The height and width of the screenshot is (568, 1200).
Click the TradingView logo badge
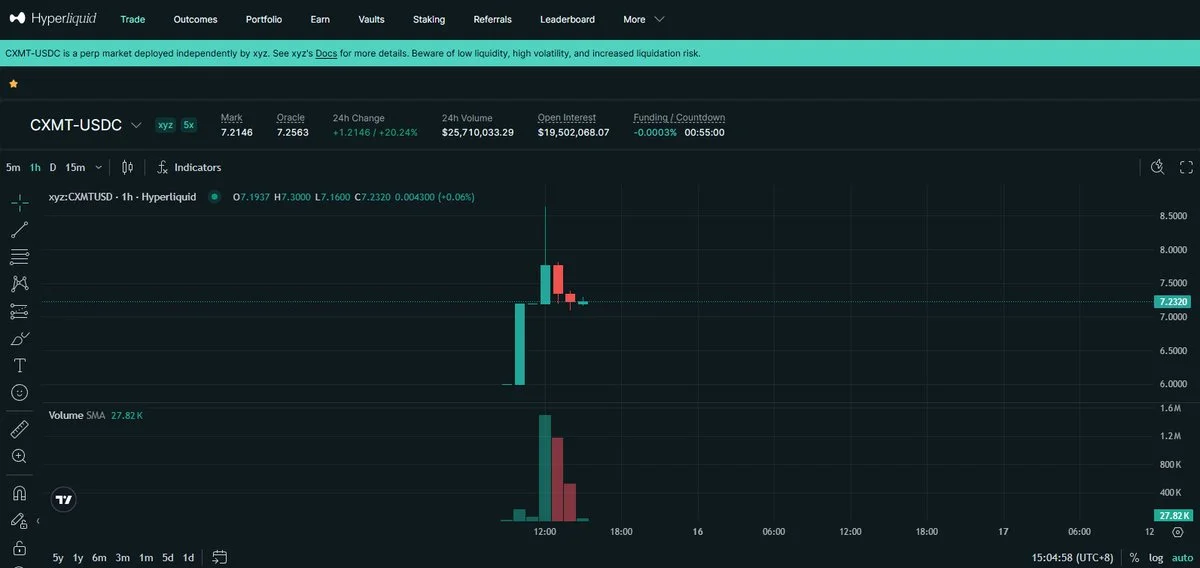[x=64, y=499]
